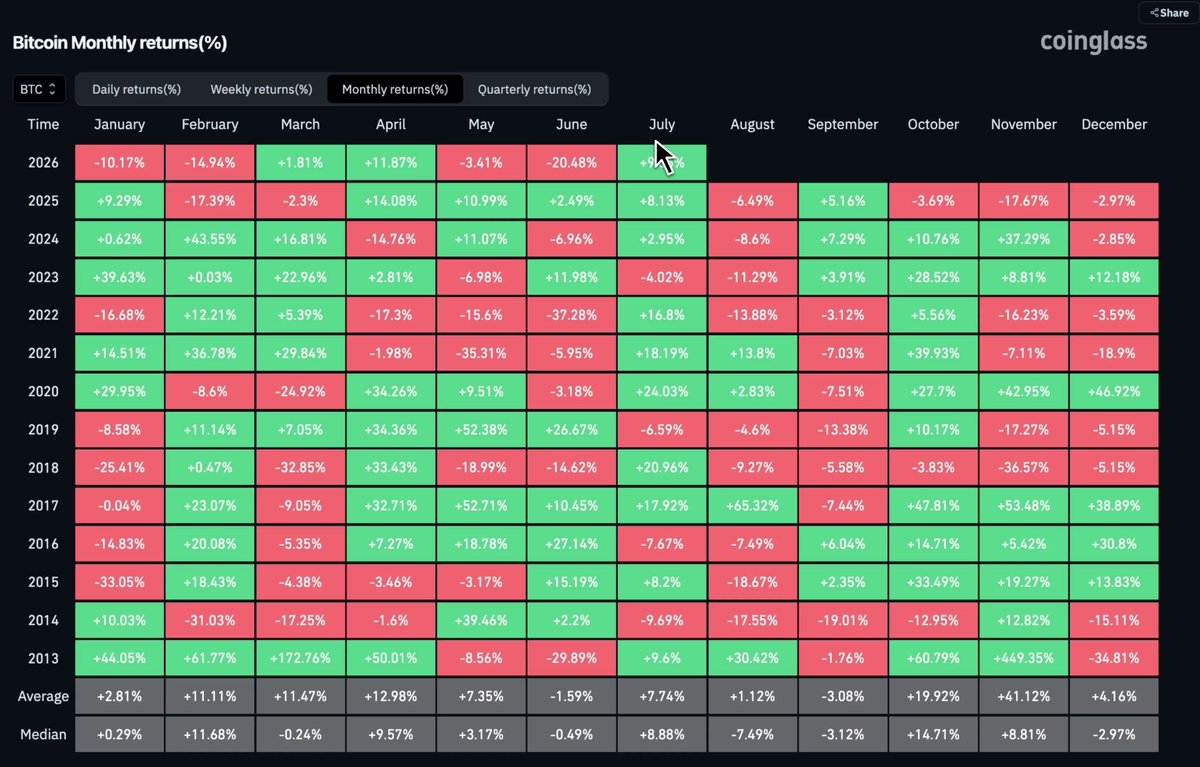Click the 2013 March +172.76% cell
Screen dimensions: 1200x767
[x=300, y=658]
